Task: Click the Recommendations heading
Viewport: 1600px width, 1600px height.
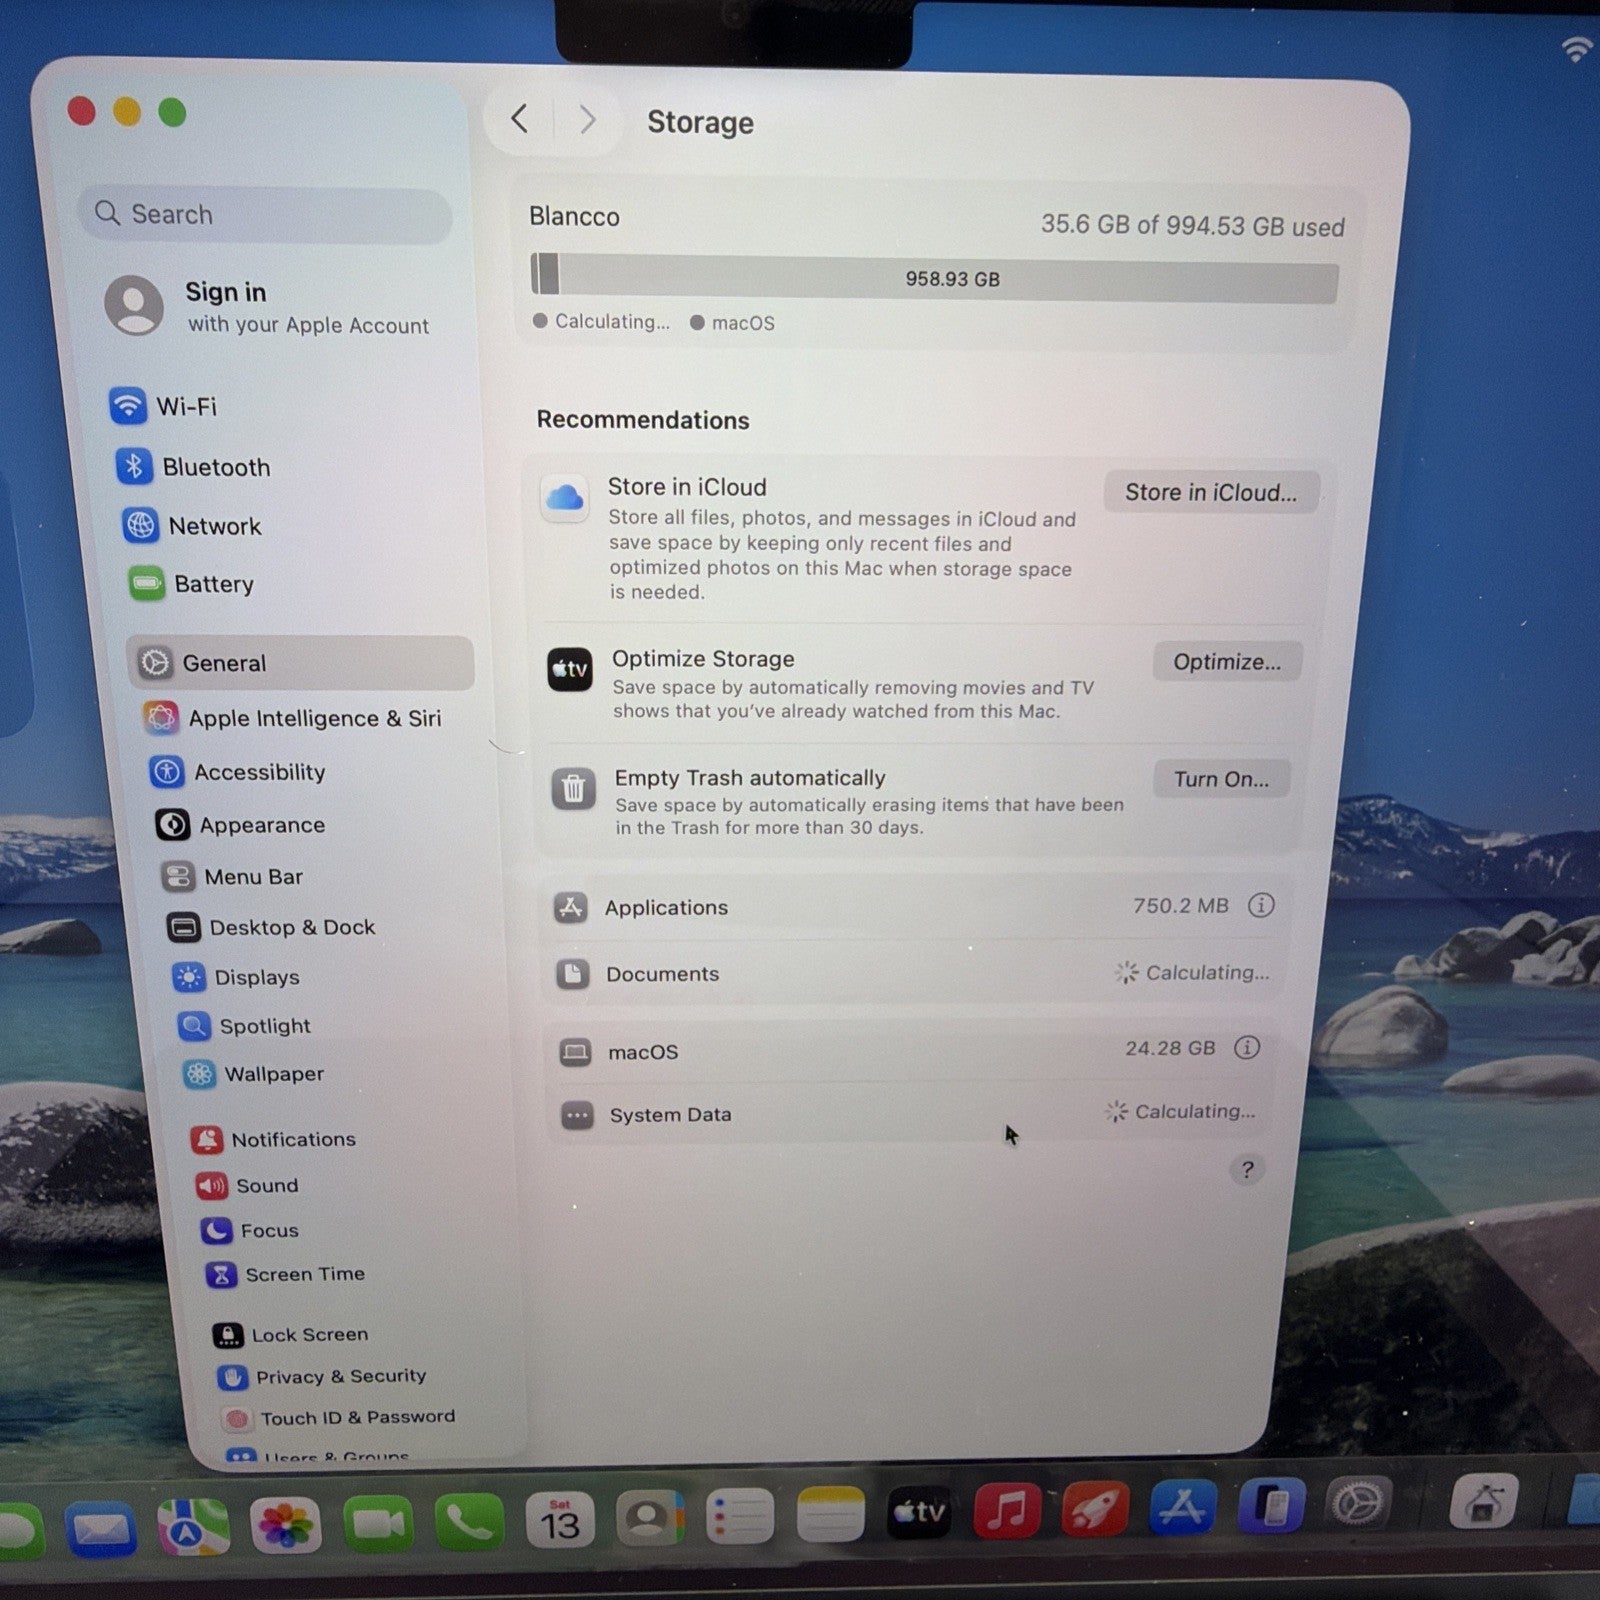Action: tap(642, 419)
